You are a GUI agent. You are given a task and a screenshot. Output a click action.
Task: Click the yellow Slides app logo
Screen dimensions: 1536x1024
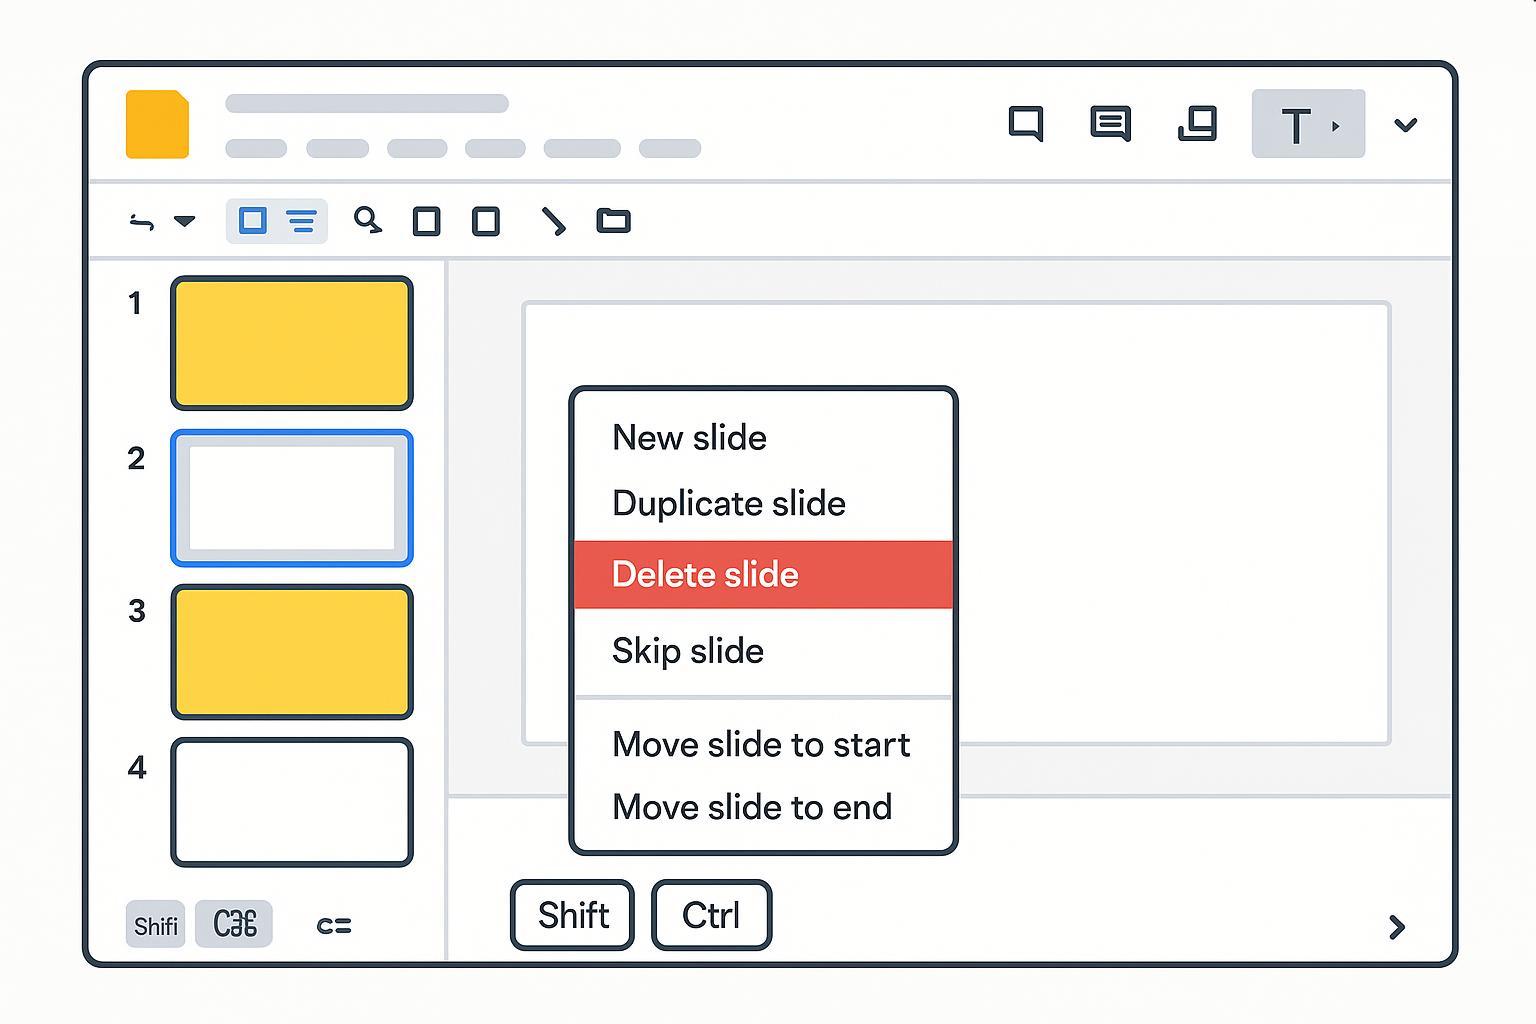click(x=157, y=124)
